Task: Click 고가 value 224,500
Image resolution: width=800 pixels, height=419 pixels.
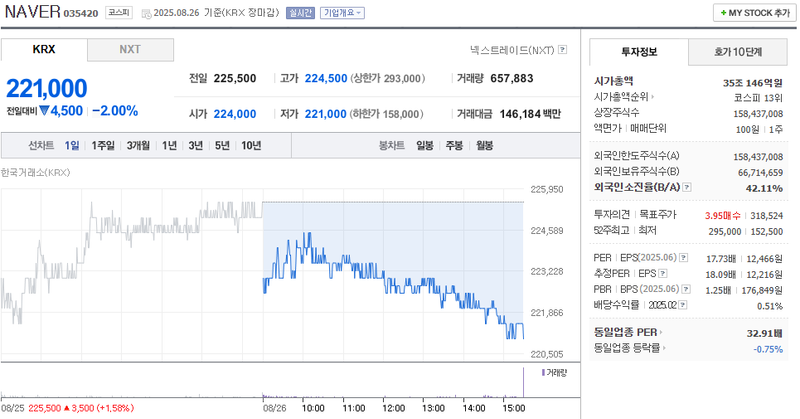Action: click(x=326, y=79)
